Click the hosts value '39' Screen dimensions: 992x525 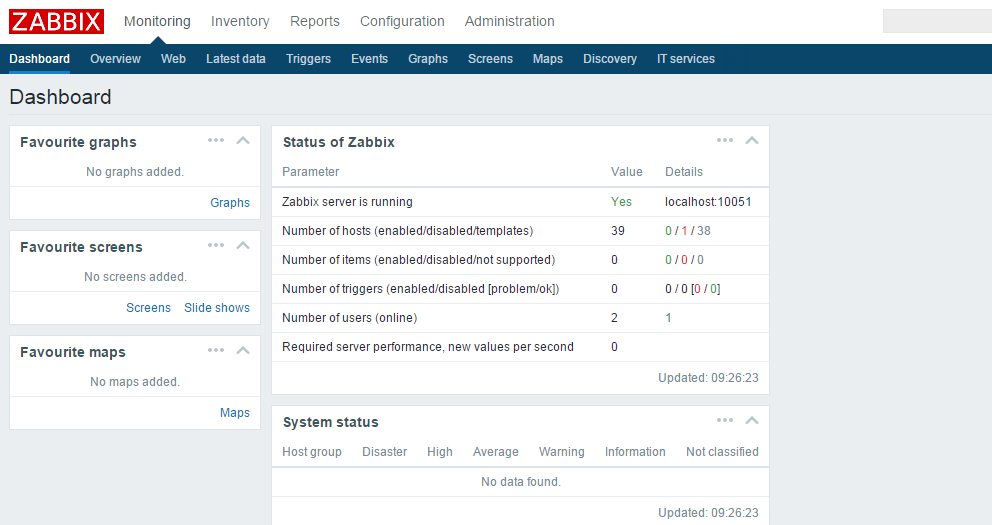(617, 231)
